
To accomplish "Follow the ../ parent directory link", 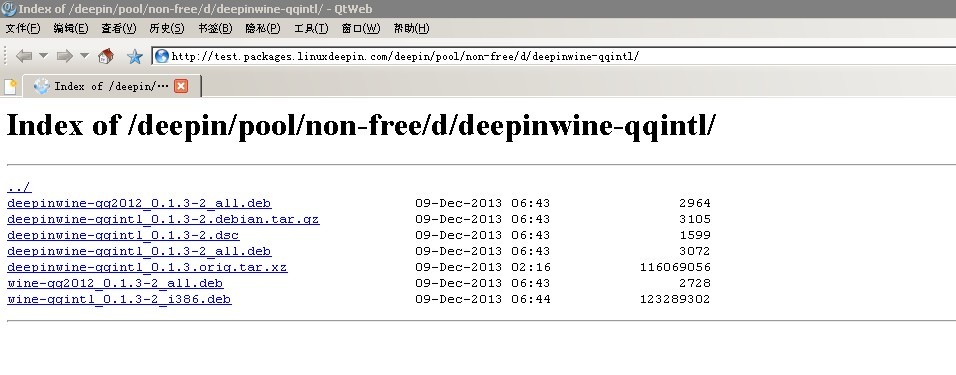I will [19, 187].
